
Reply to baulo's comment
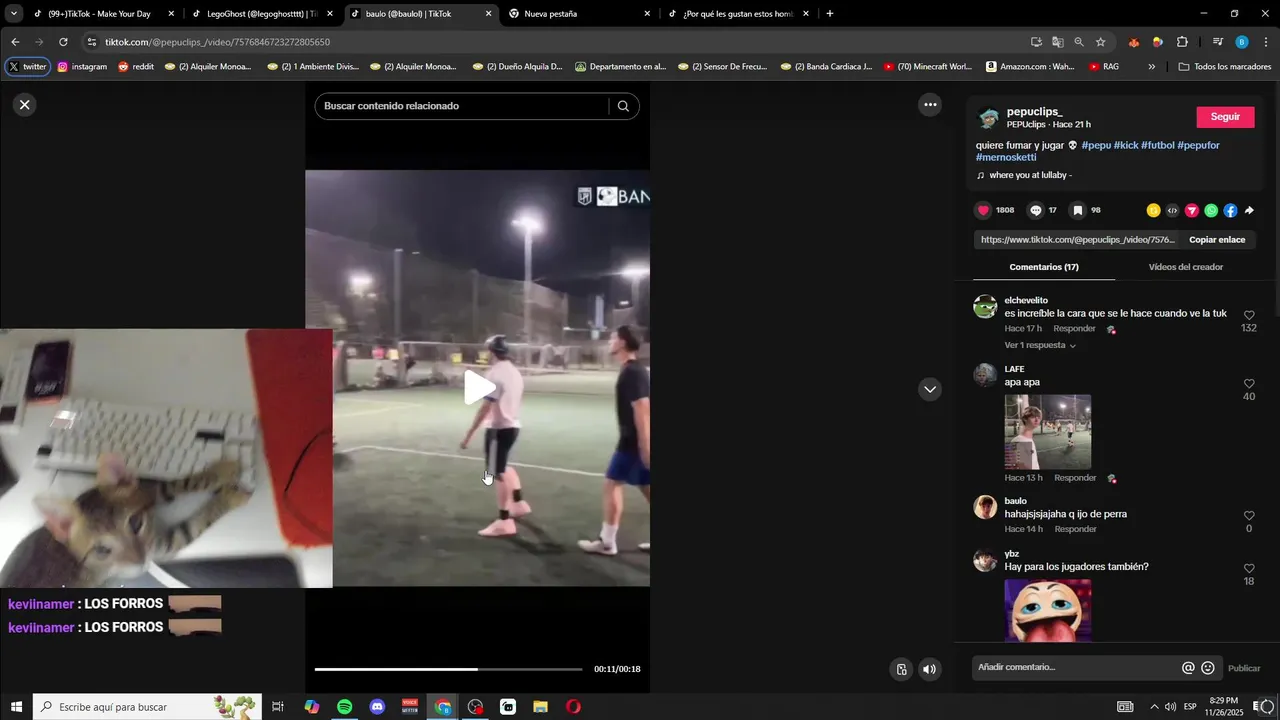[x=1075, y=529]
